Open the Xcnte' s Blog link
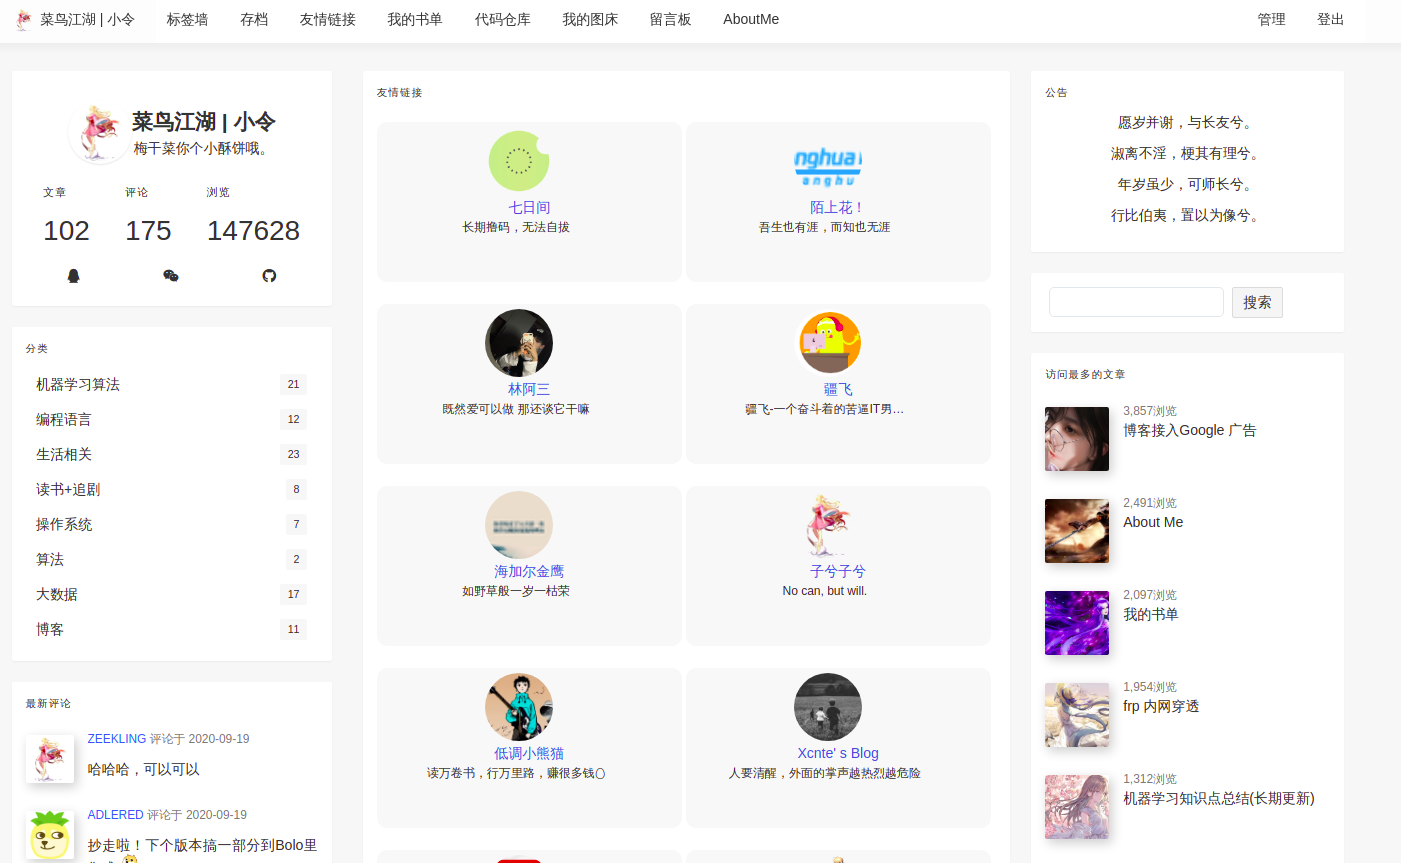The image size is (1401, 863). coord(838,753)
